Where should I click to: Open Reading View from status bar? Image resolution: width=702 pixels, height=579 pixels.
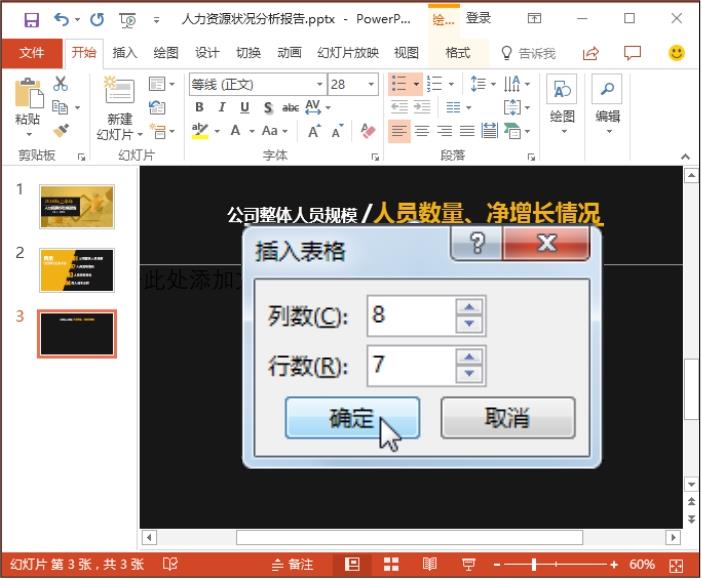pyautogui.click(x=430, y=565)
